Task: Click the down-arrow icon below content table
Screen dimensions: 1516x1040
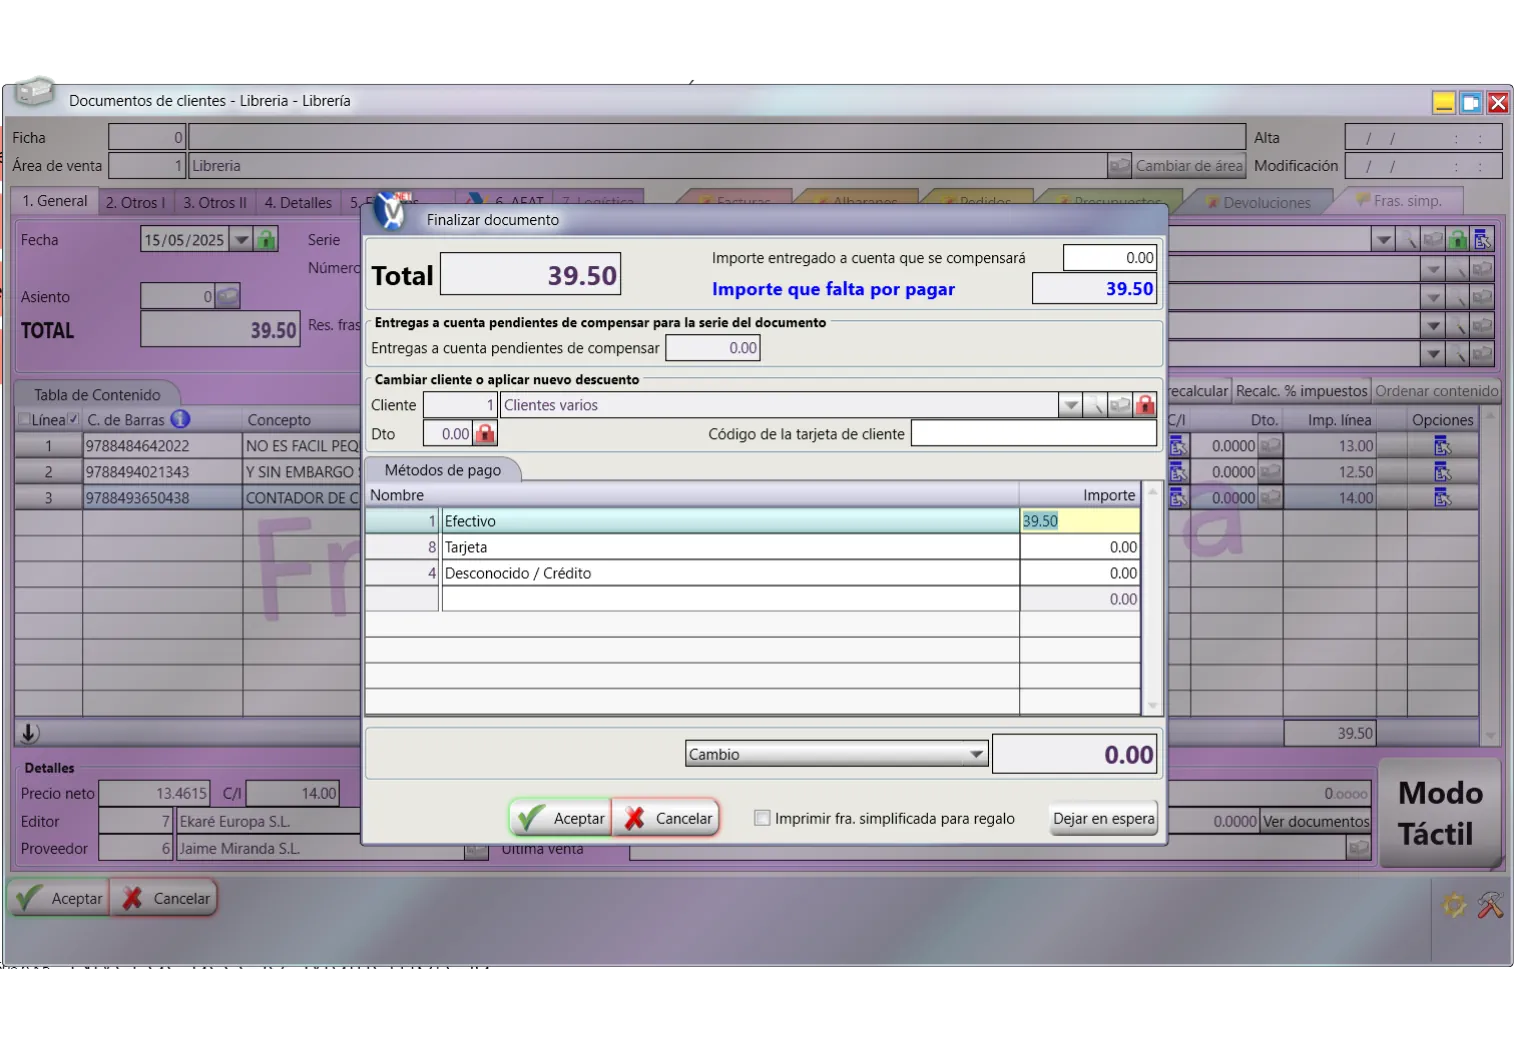Action: coord(30,733)
